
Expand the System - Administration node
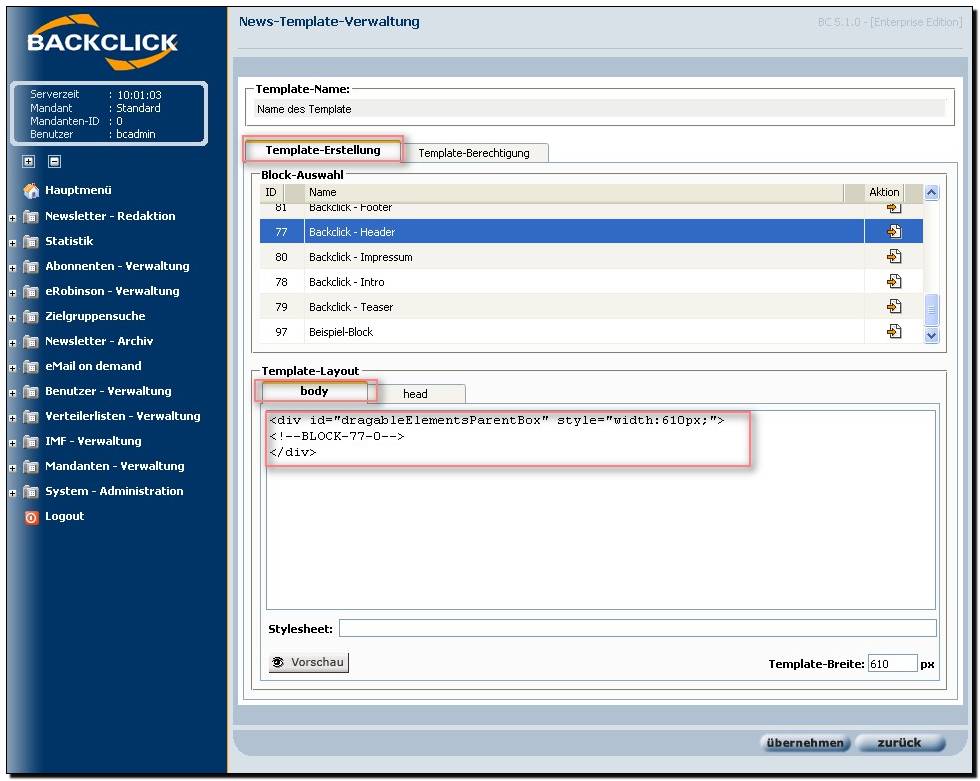coord(13,492)
